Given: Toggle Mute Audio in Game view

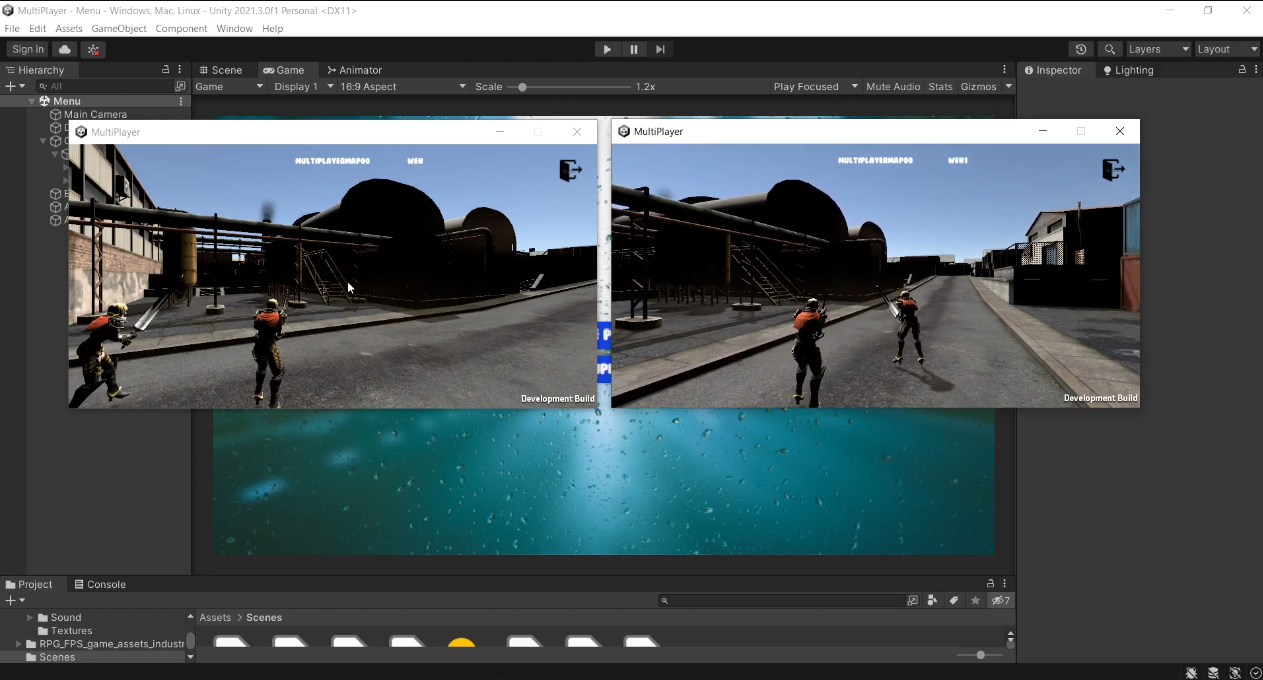Looking at the screenshot, I should coord(893,87).
